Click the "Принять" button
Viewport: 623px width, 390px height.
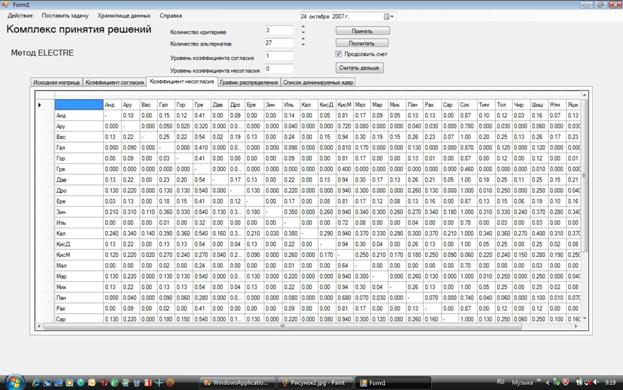click(362, 31)
